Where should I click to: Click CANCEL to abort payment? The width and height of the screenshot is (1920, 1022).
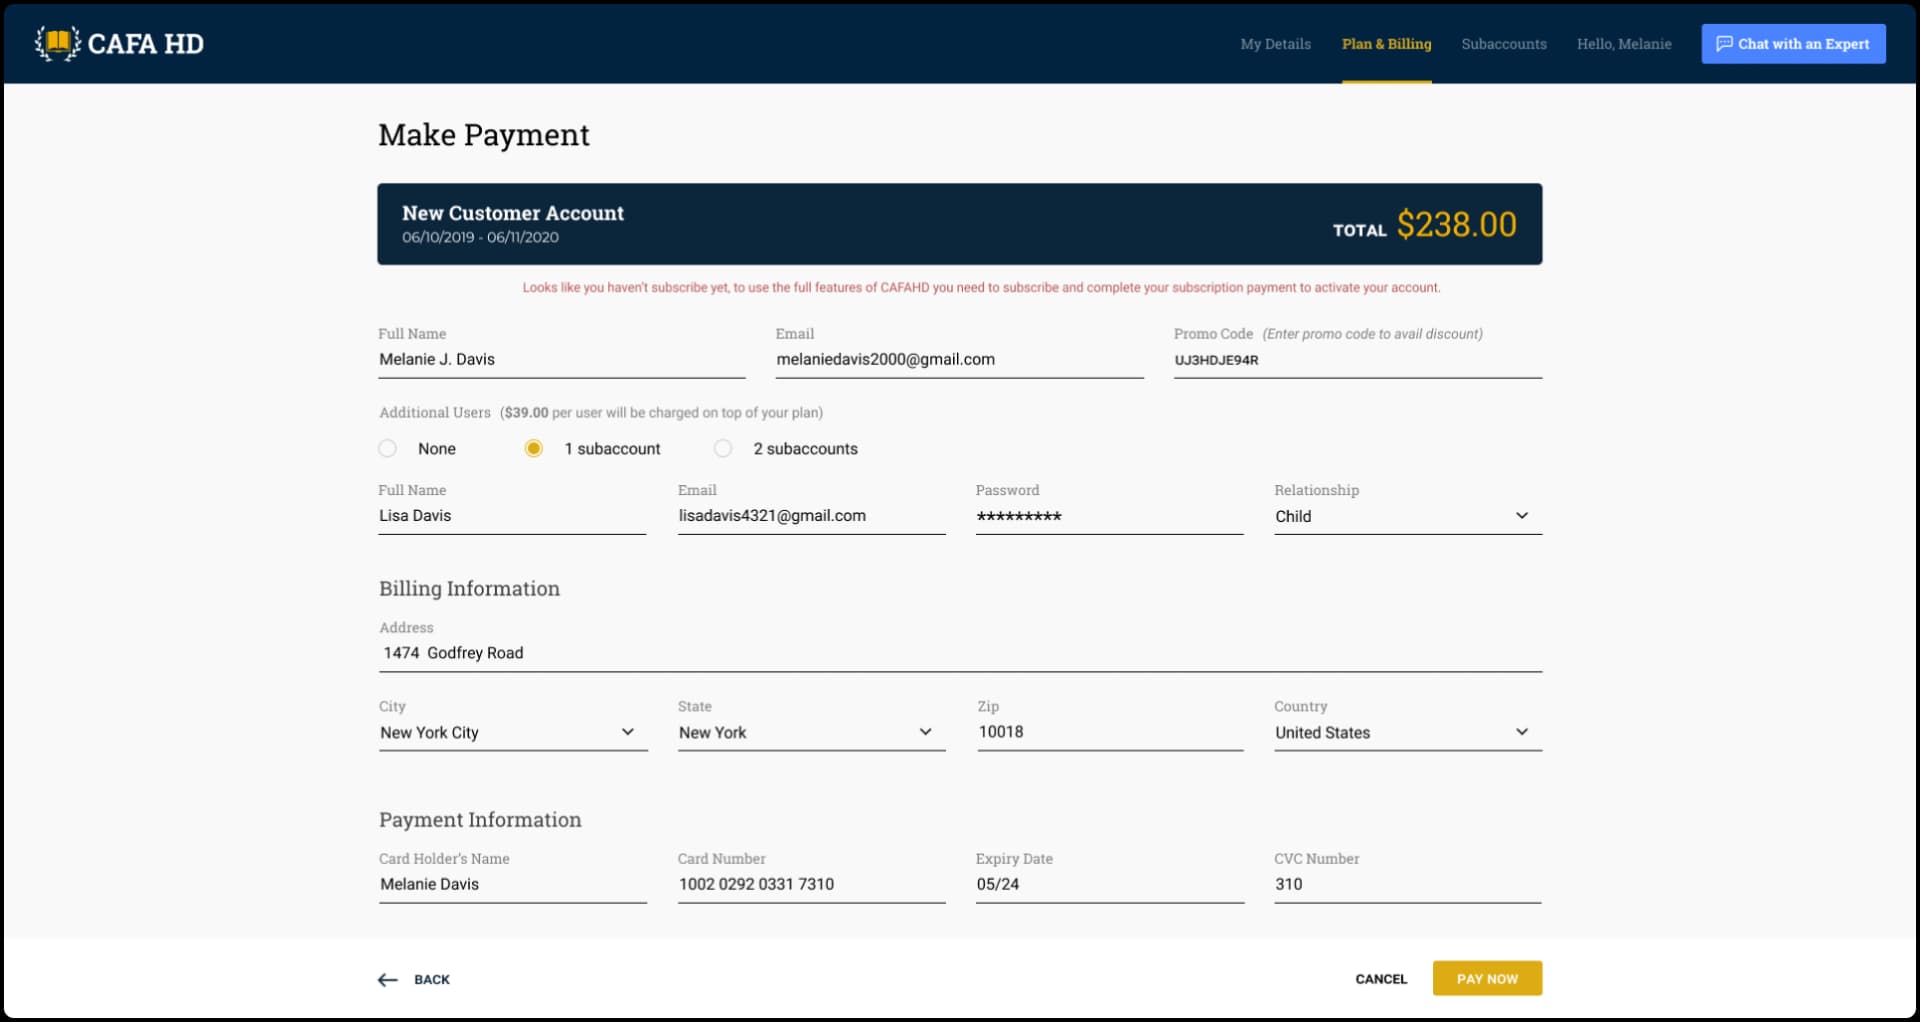point(1380,979)
